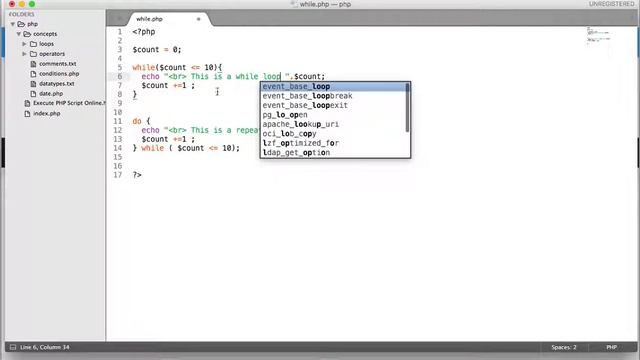The width and height of the screenshot is (640, 360).
Task: Open index.php from the sidebar
Action: 47,113
